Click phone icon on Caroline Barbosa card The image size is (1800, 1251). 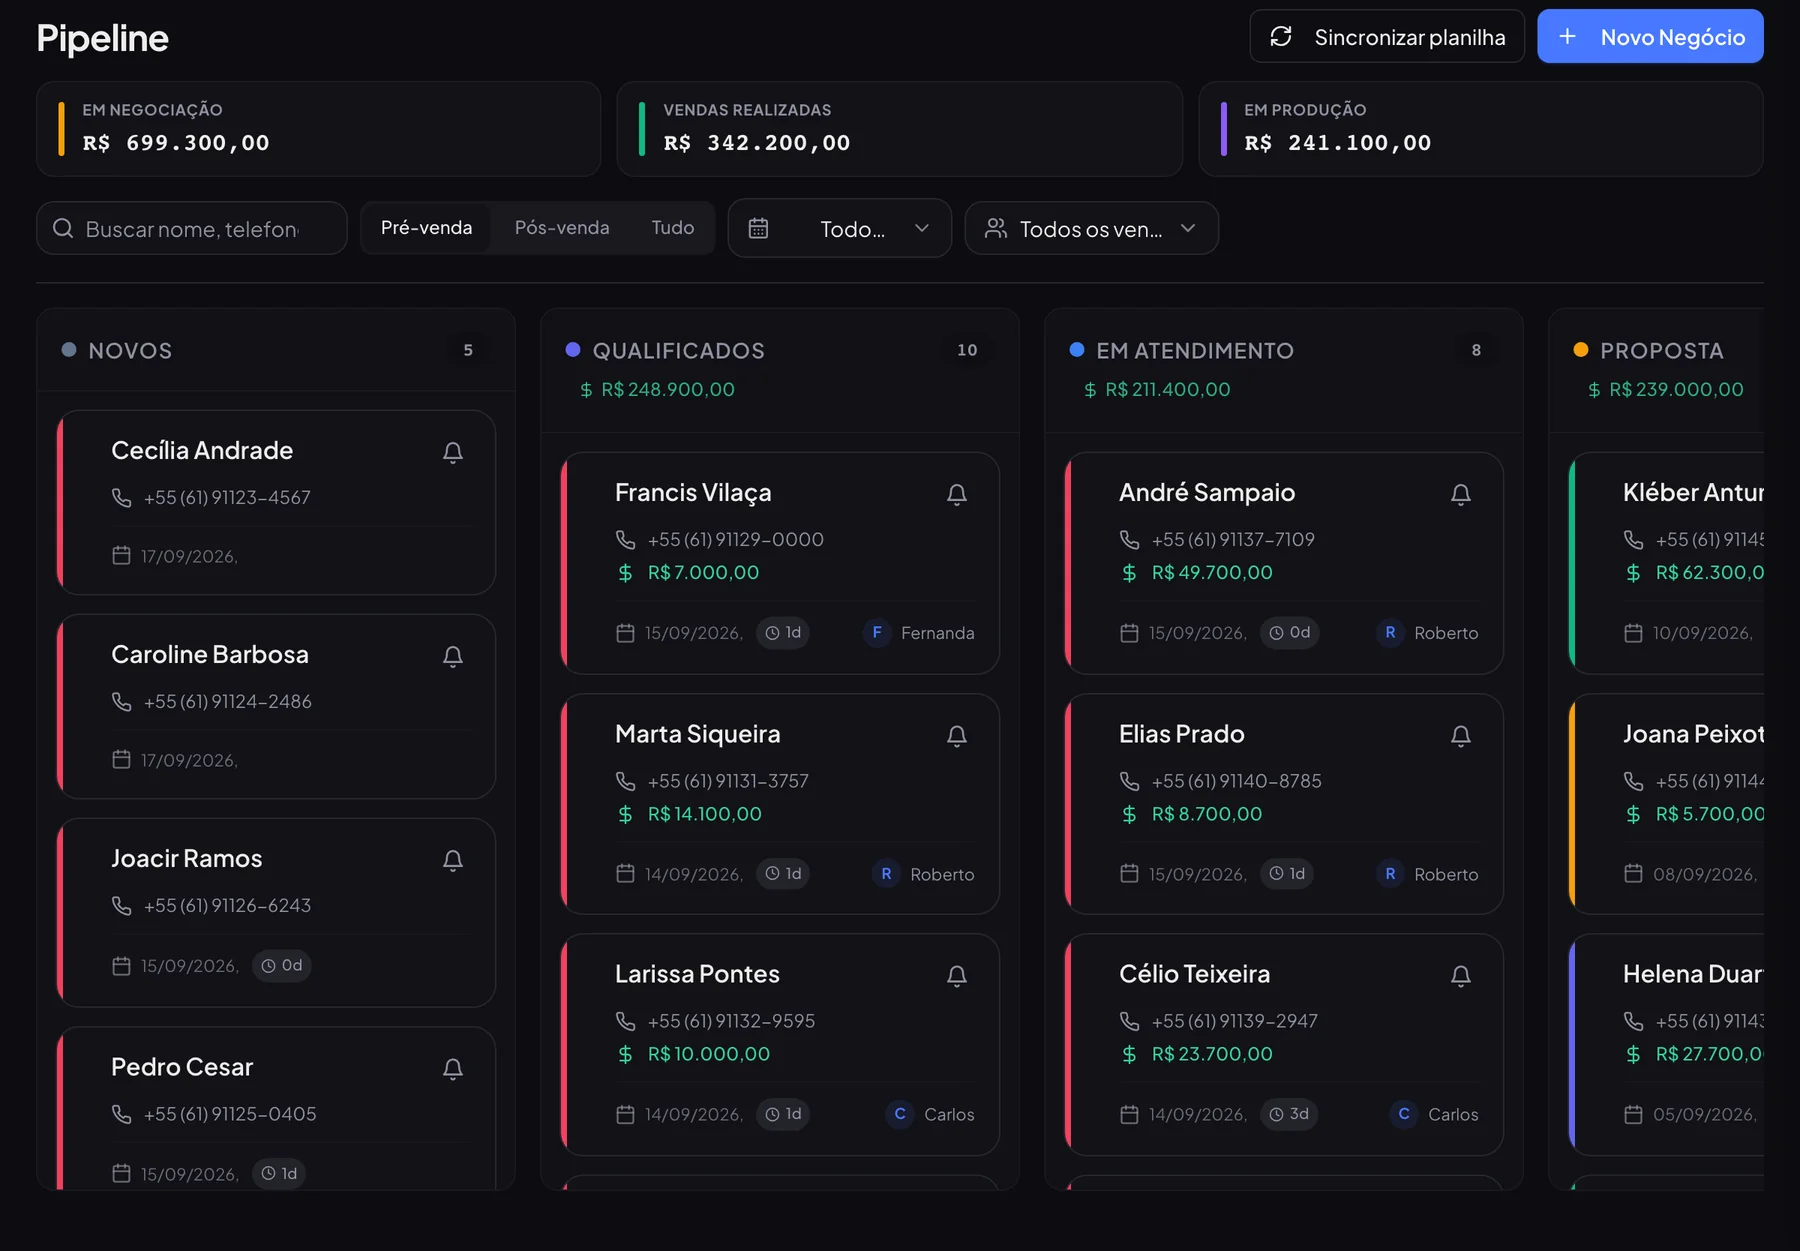point(122,702)
